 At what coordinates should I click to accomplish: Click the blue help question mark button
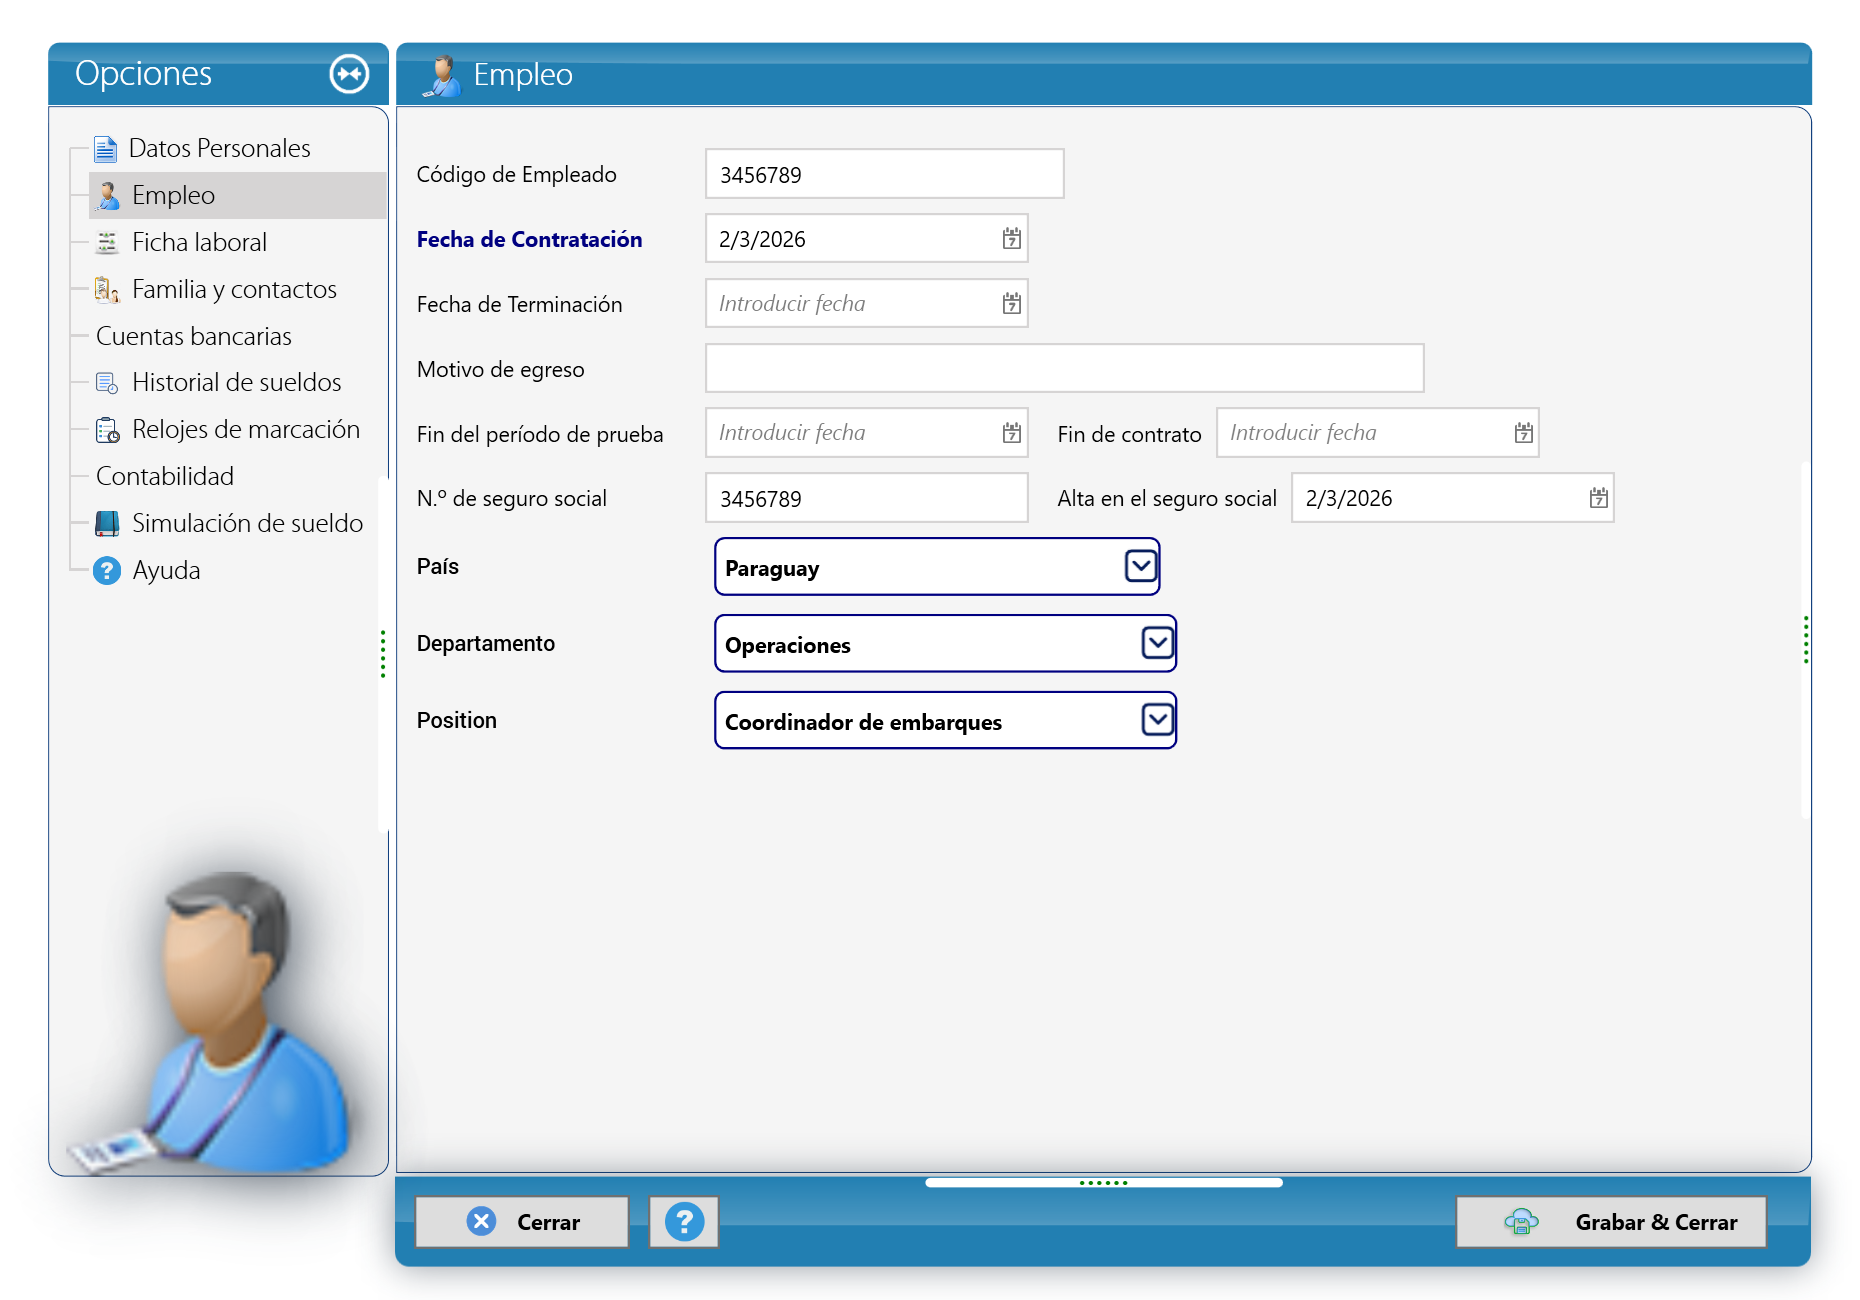click(684, 1221)
